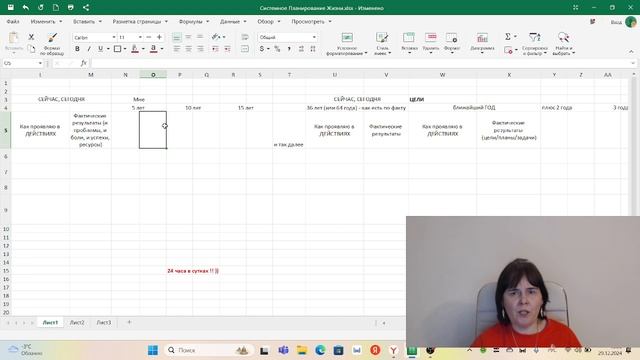The height and width of the screenshot is (360, 640).
Task: Switch to the Лист2 sheet tab
Action: (x=77, y=322)
